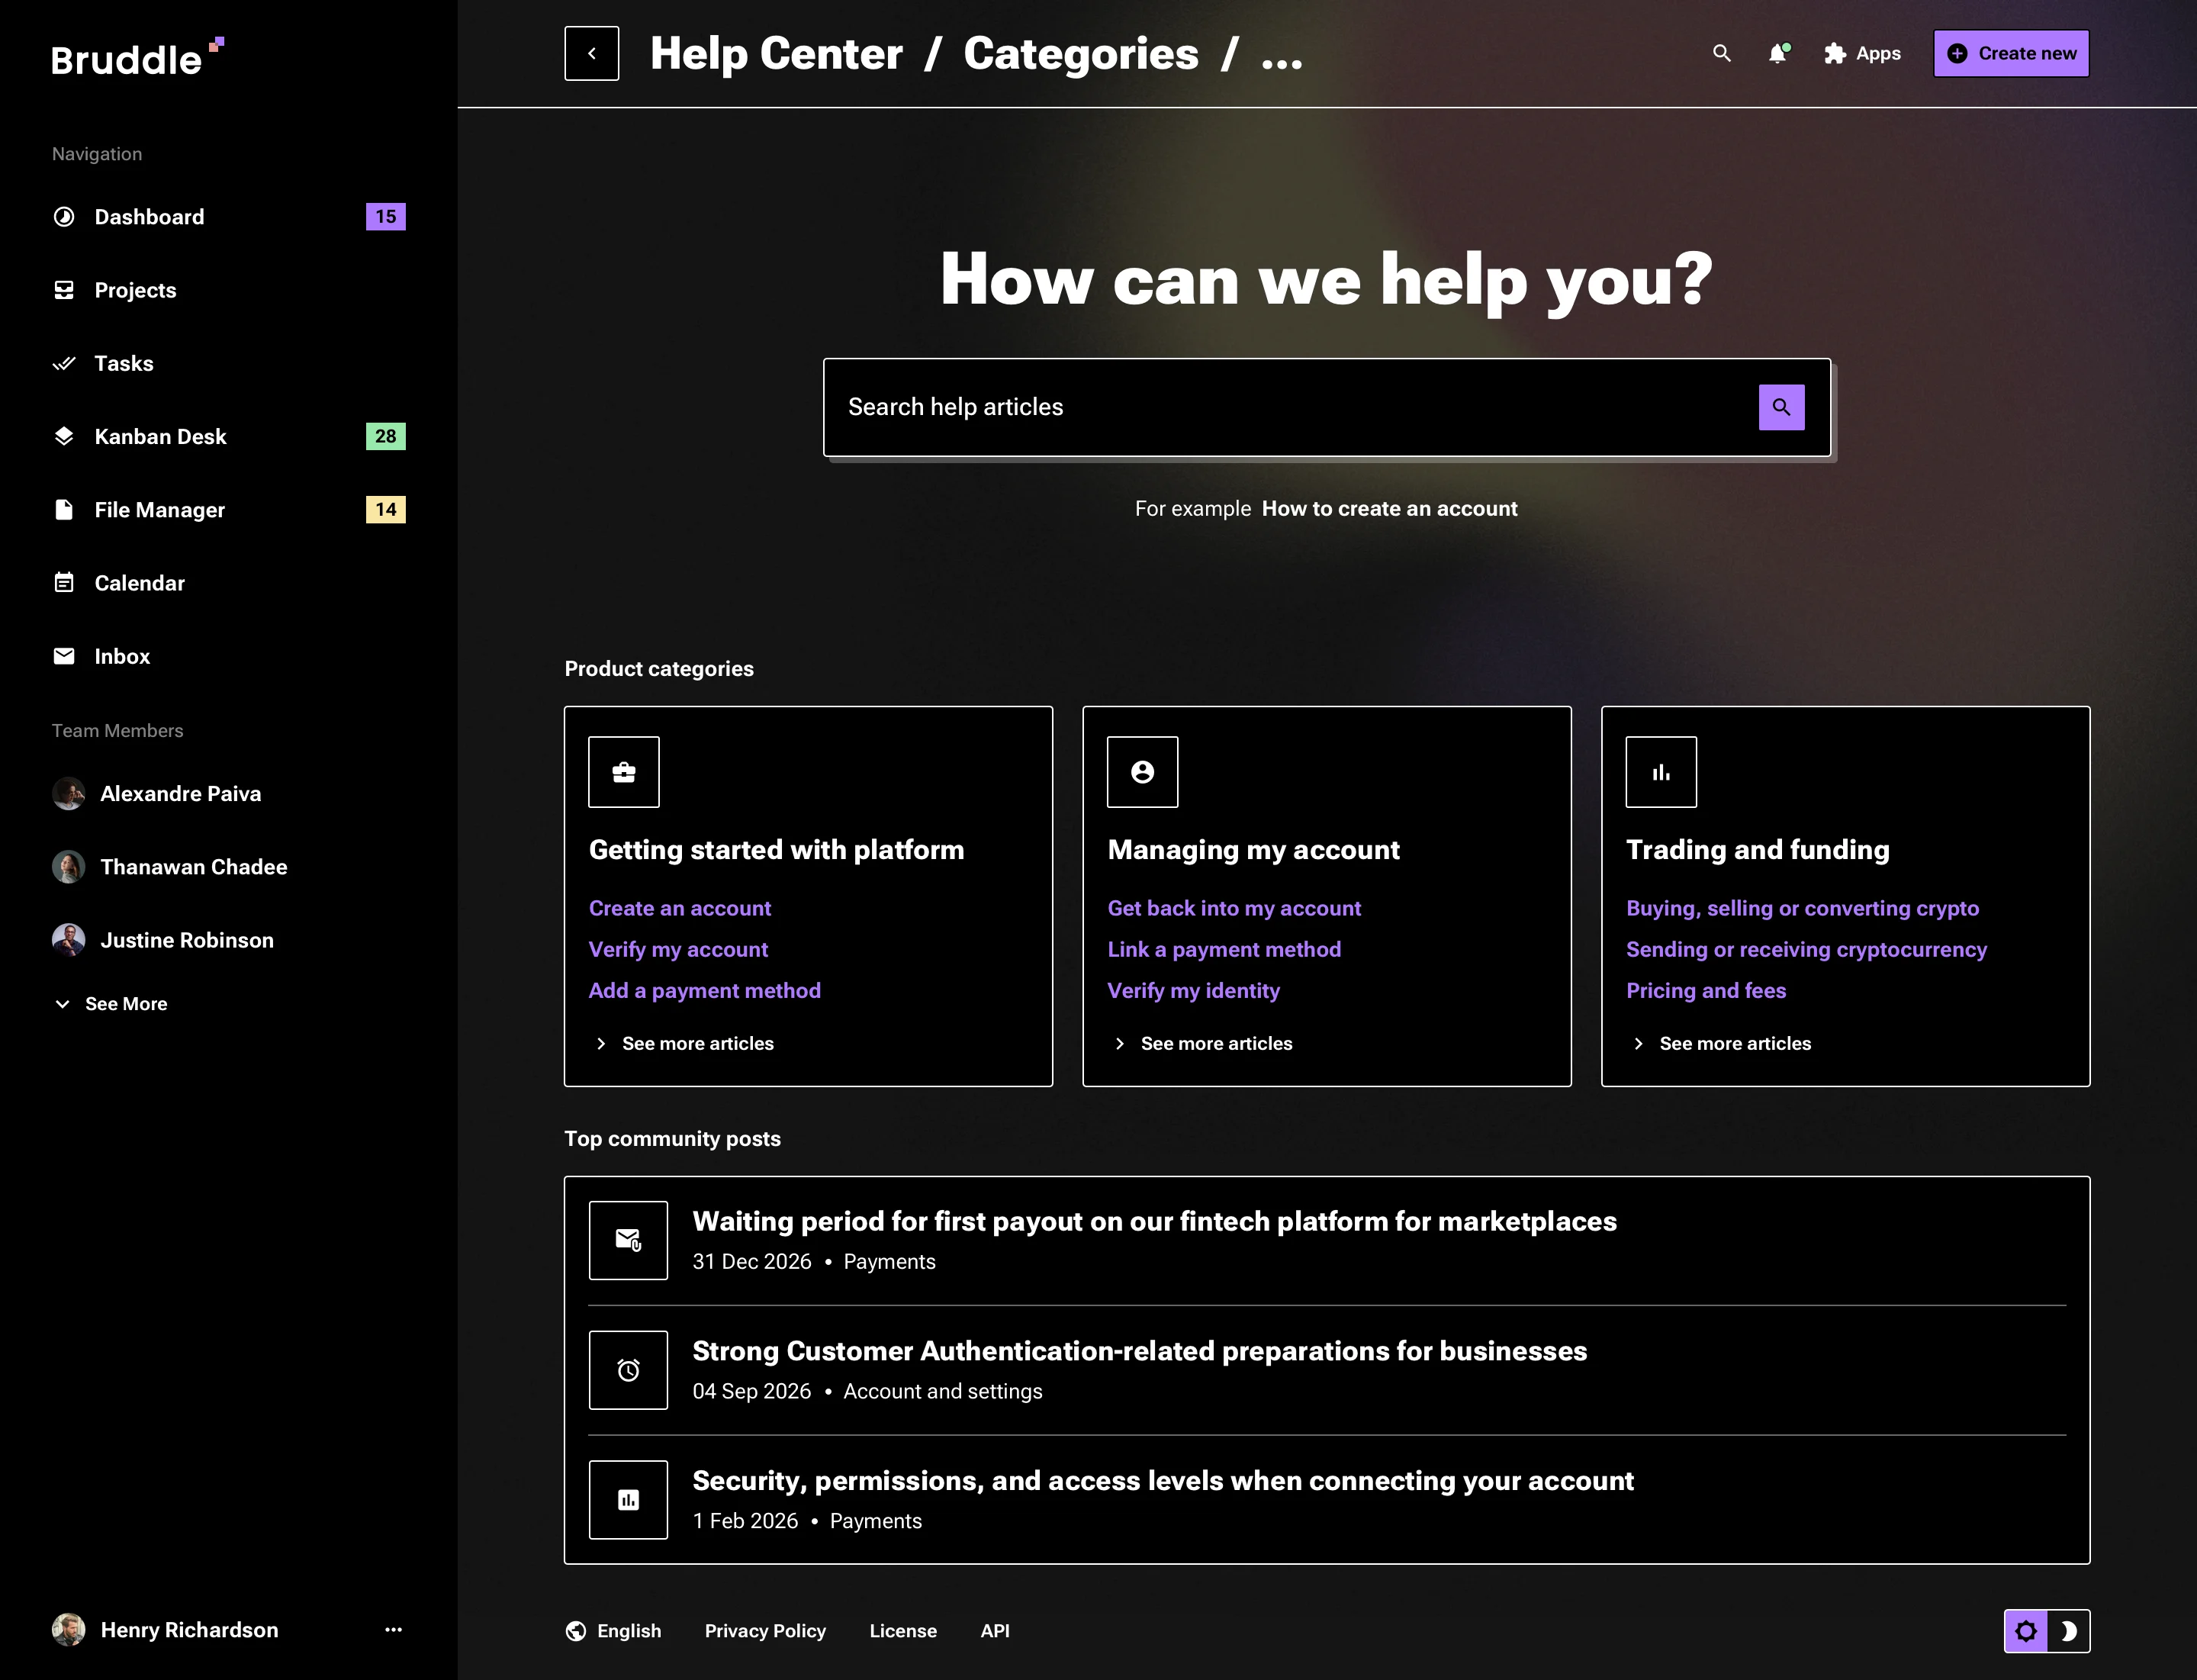
Task: Open the breadcrumb ellipsis menu
Action: click(1282, 54)
